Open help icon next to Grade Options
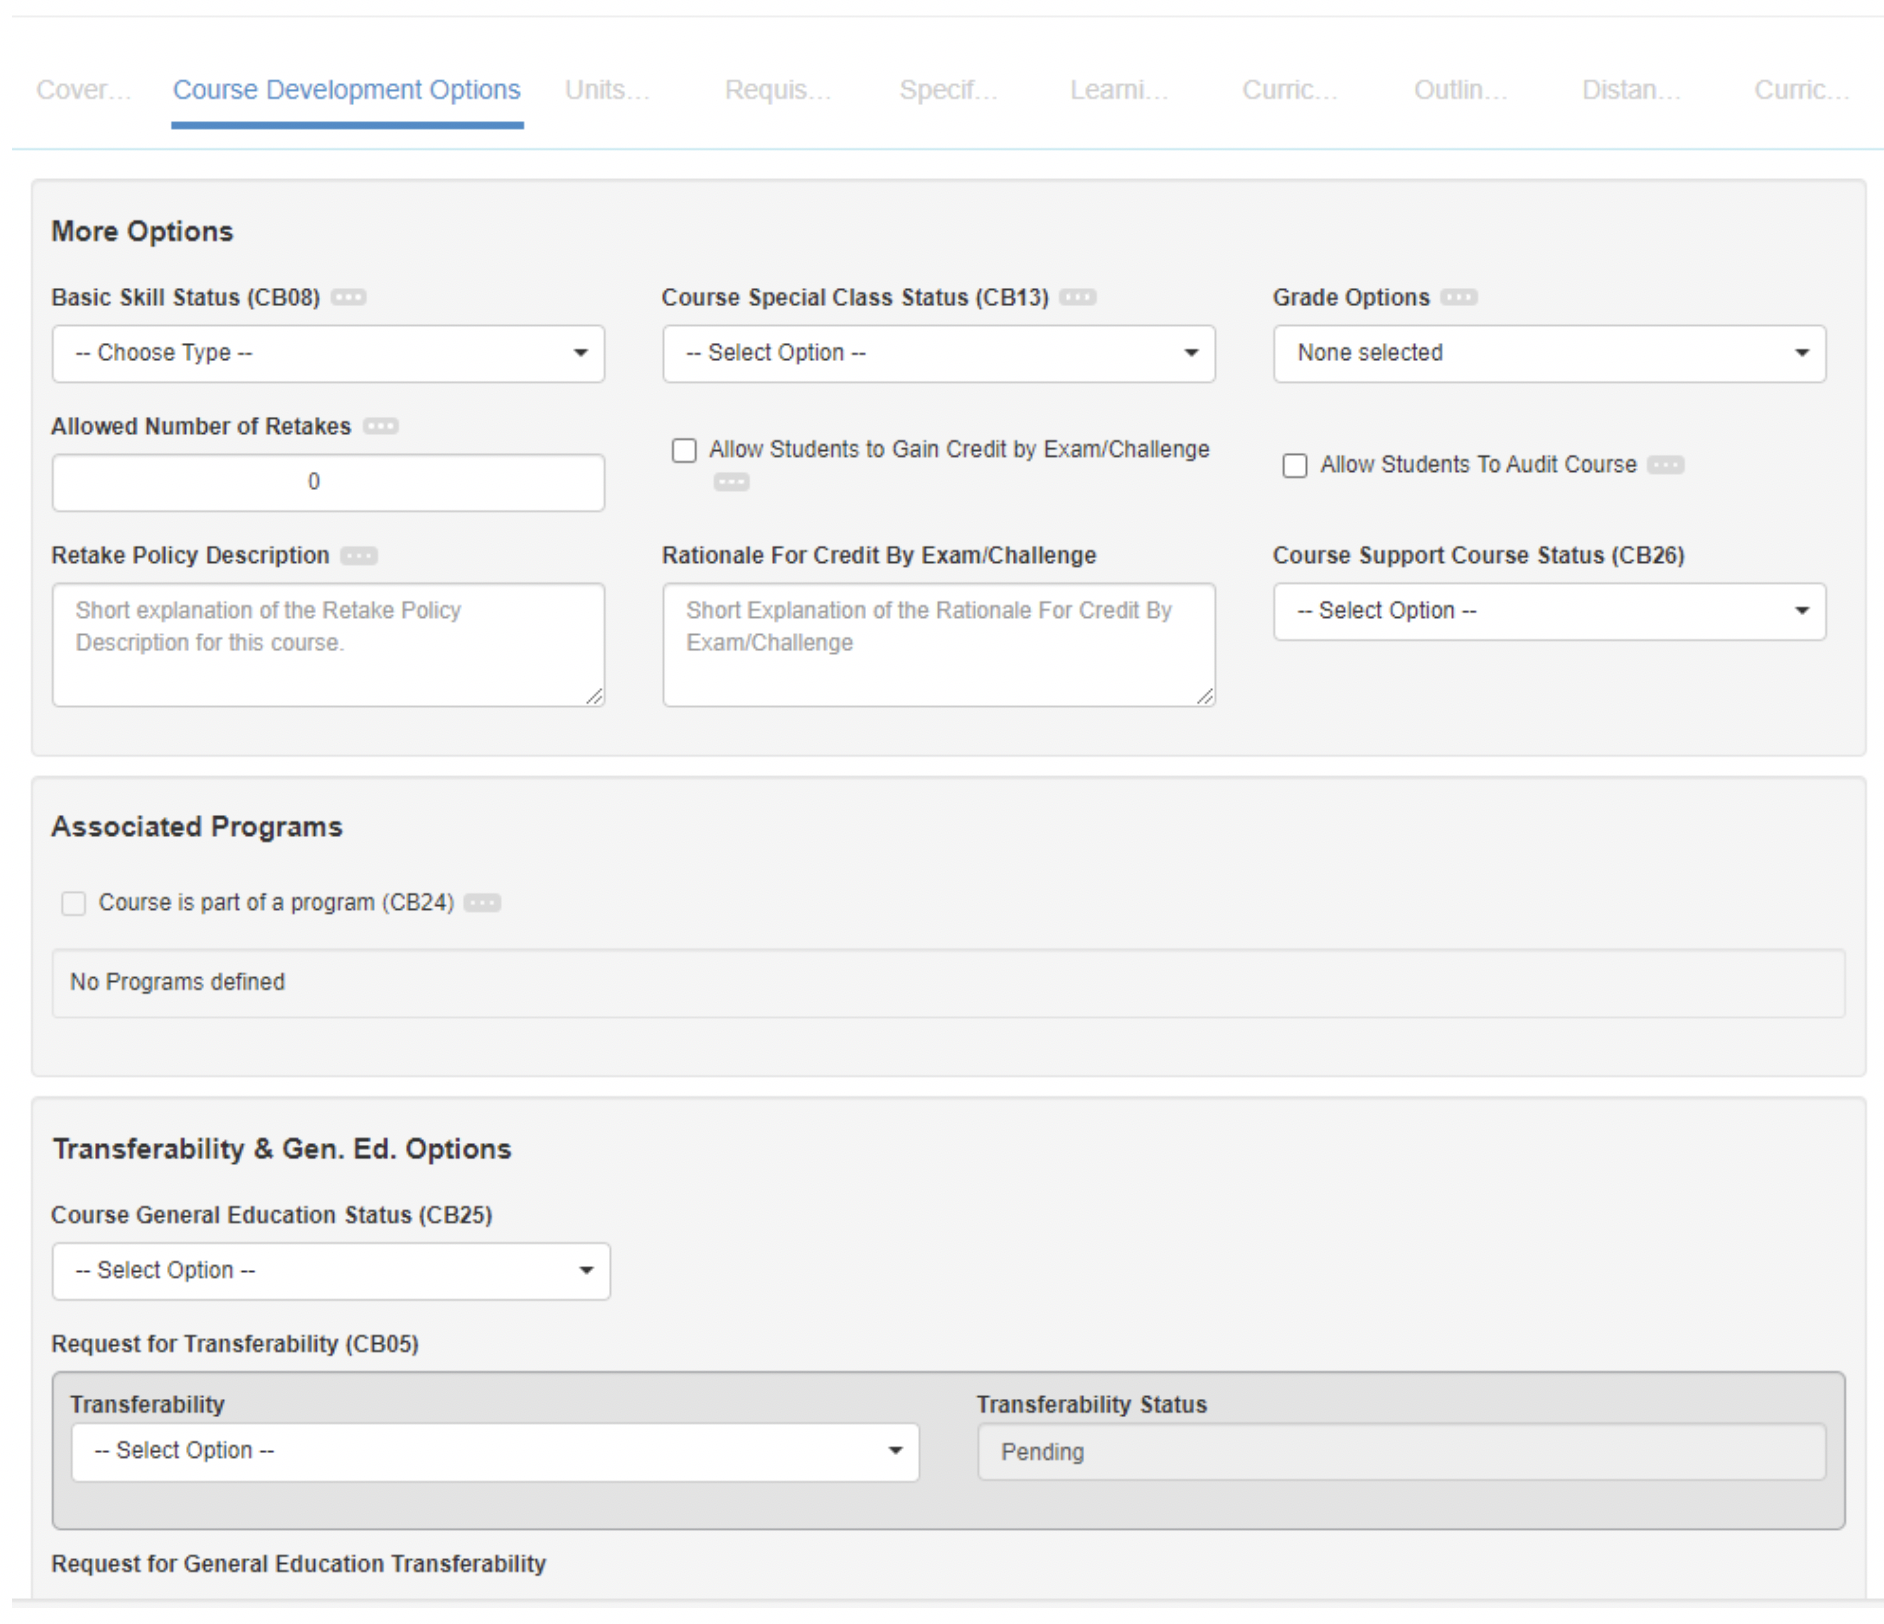This screenshot has width=1884, height=1624. pyautogui.click(x=1459, y=297)
